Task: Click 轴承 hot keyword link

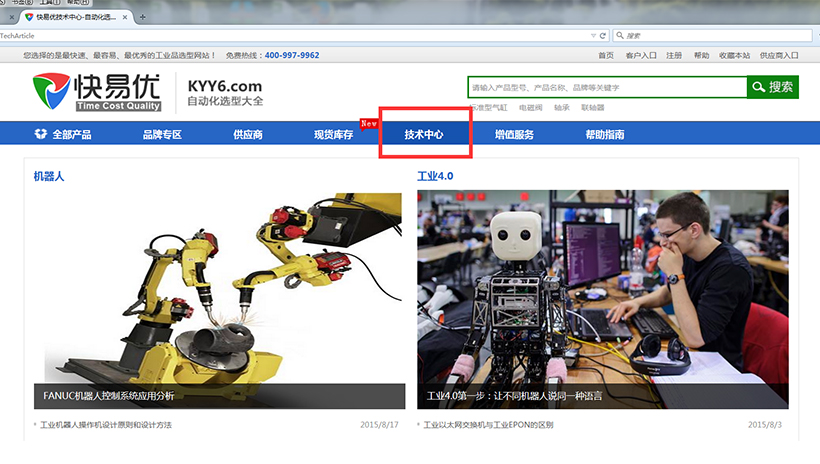Action: pos(562,107)
